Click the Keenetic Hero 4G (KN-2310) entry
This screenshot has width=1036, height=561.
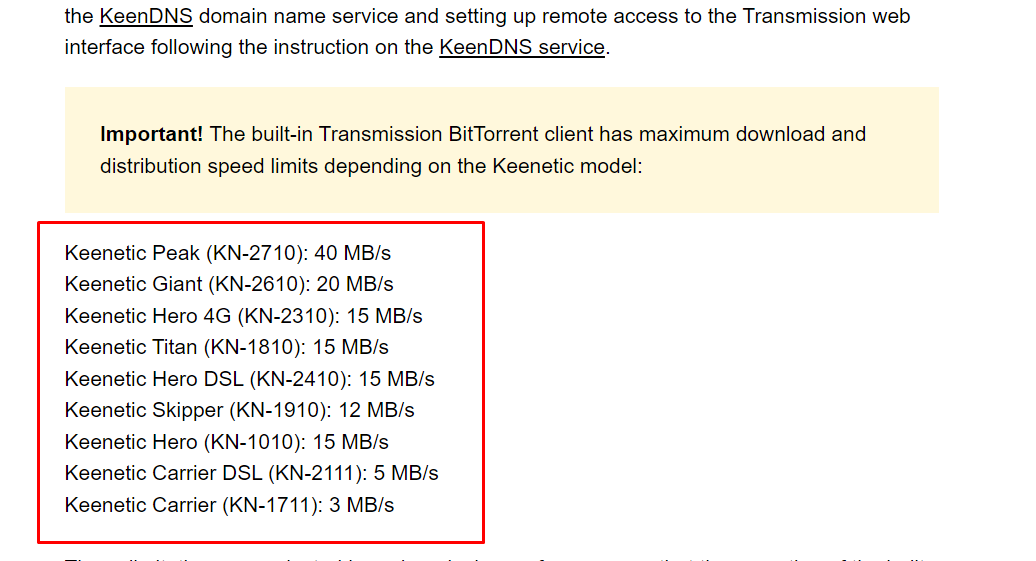244,316
